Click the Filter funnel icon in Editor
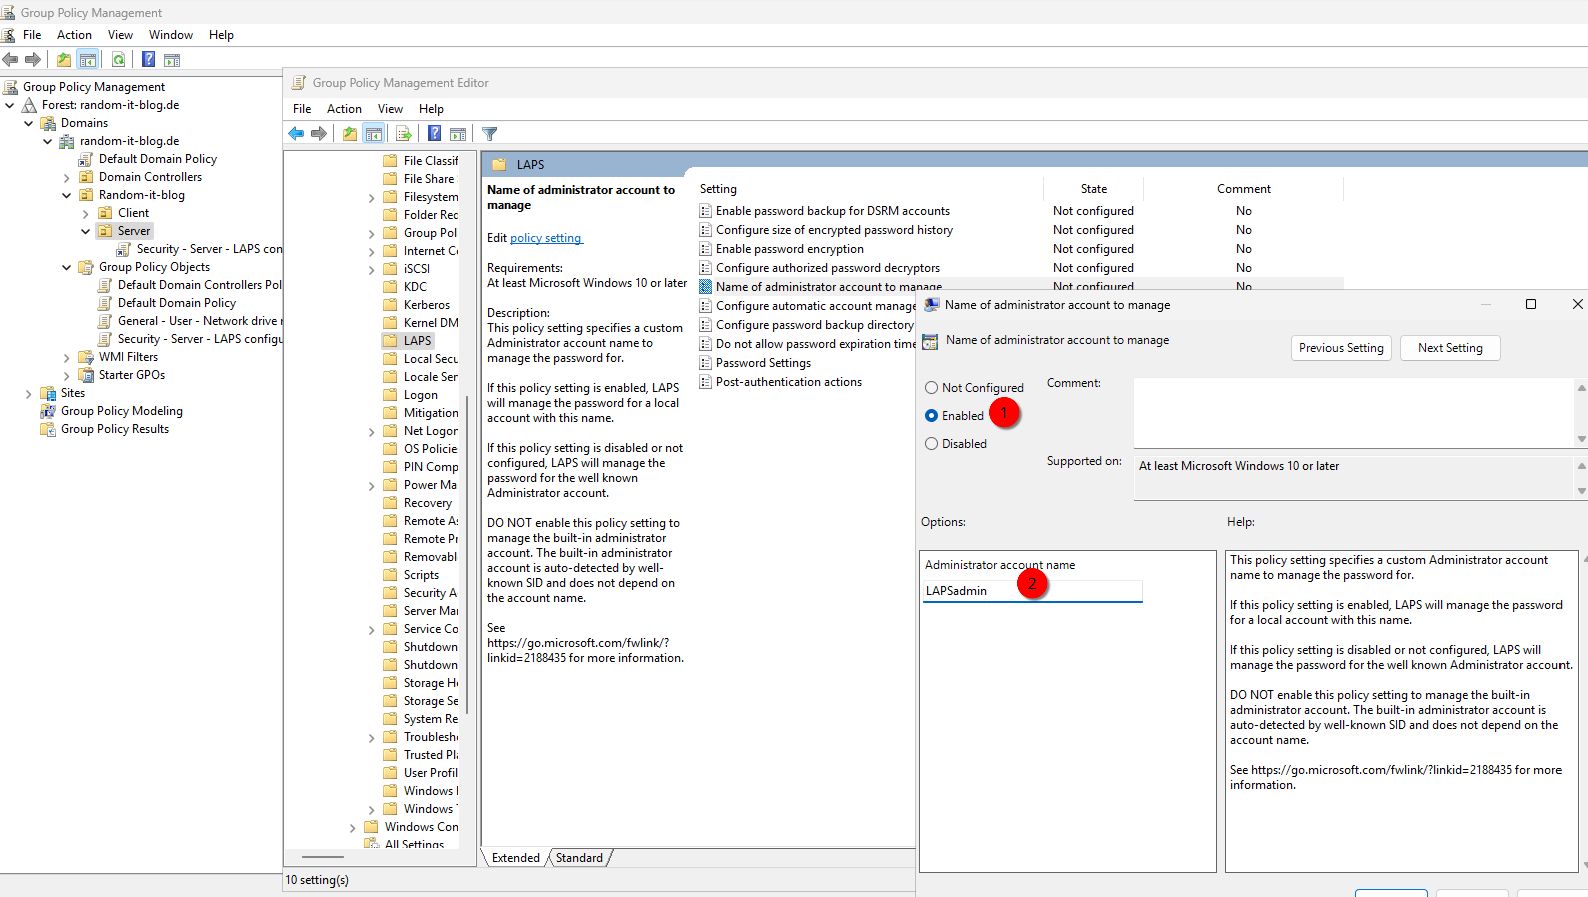 (489, 134)
